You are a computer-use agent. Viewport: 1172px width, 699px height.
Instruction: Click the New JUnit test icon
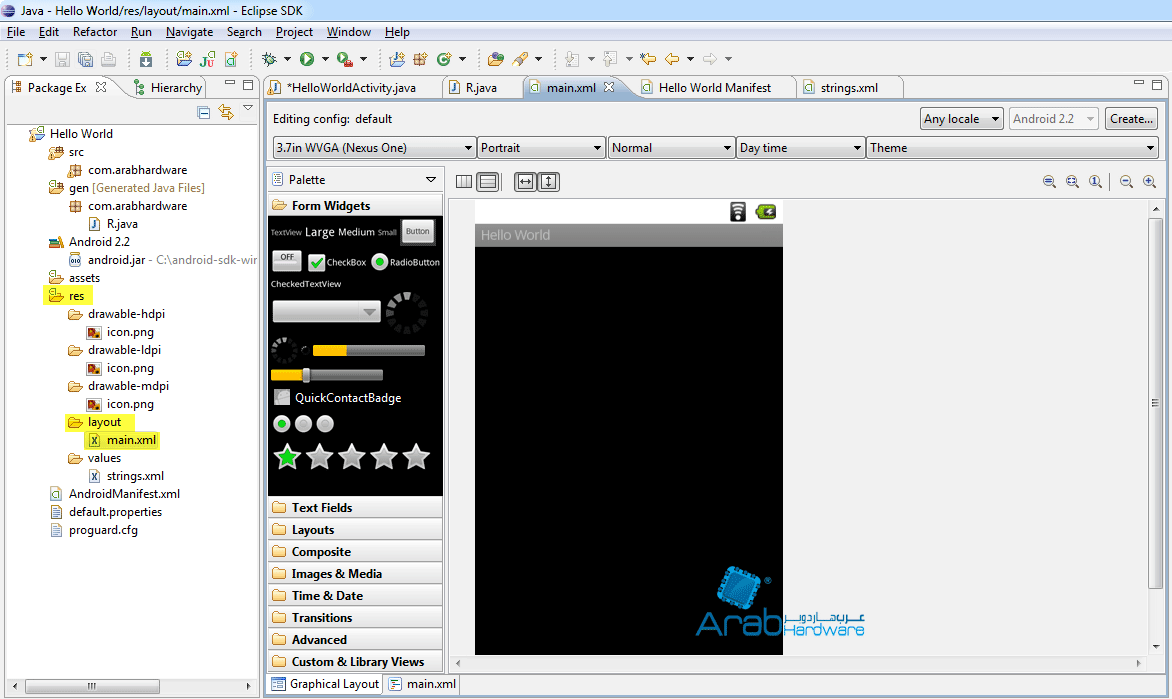(208, 59)
